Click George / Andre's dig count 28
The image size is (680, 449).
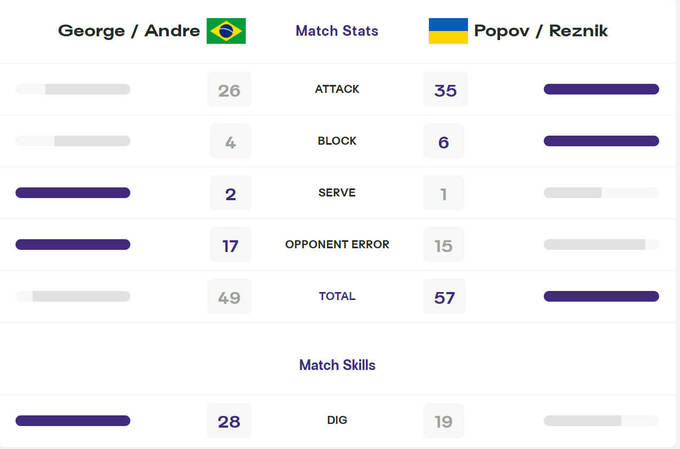[x=230, y=422]
